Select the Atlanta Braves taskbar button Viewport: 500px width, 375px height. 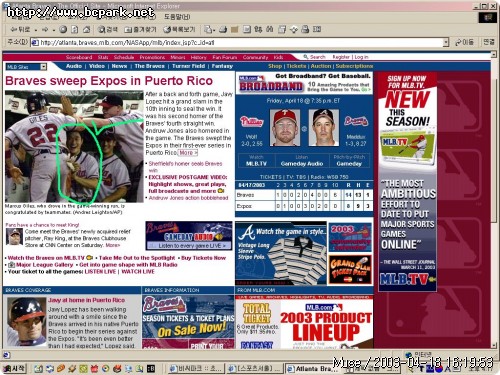tap(313, 369)
